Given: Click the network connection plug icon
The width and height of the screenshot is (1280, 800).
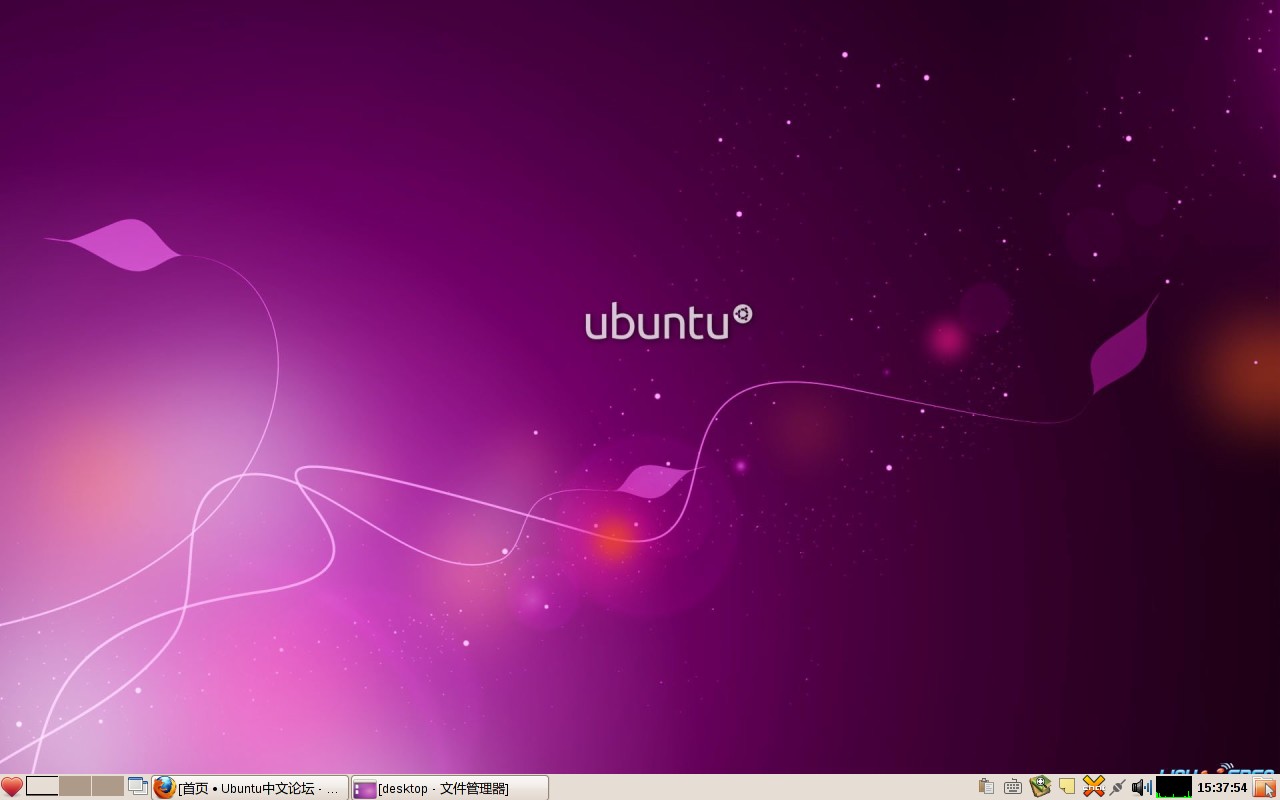Looking at the screenshot, I should pyautogui.click(x=1118, y=788).
